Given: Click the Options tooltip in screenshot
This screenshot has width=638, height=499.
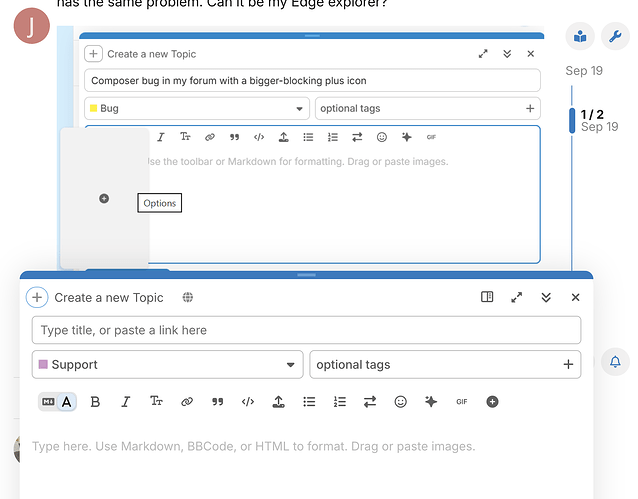Looking at the screenshot, I should click(x=160, y=203).
